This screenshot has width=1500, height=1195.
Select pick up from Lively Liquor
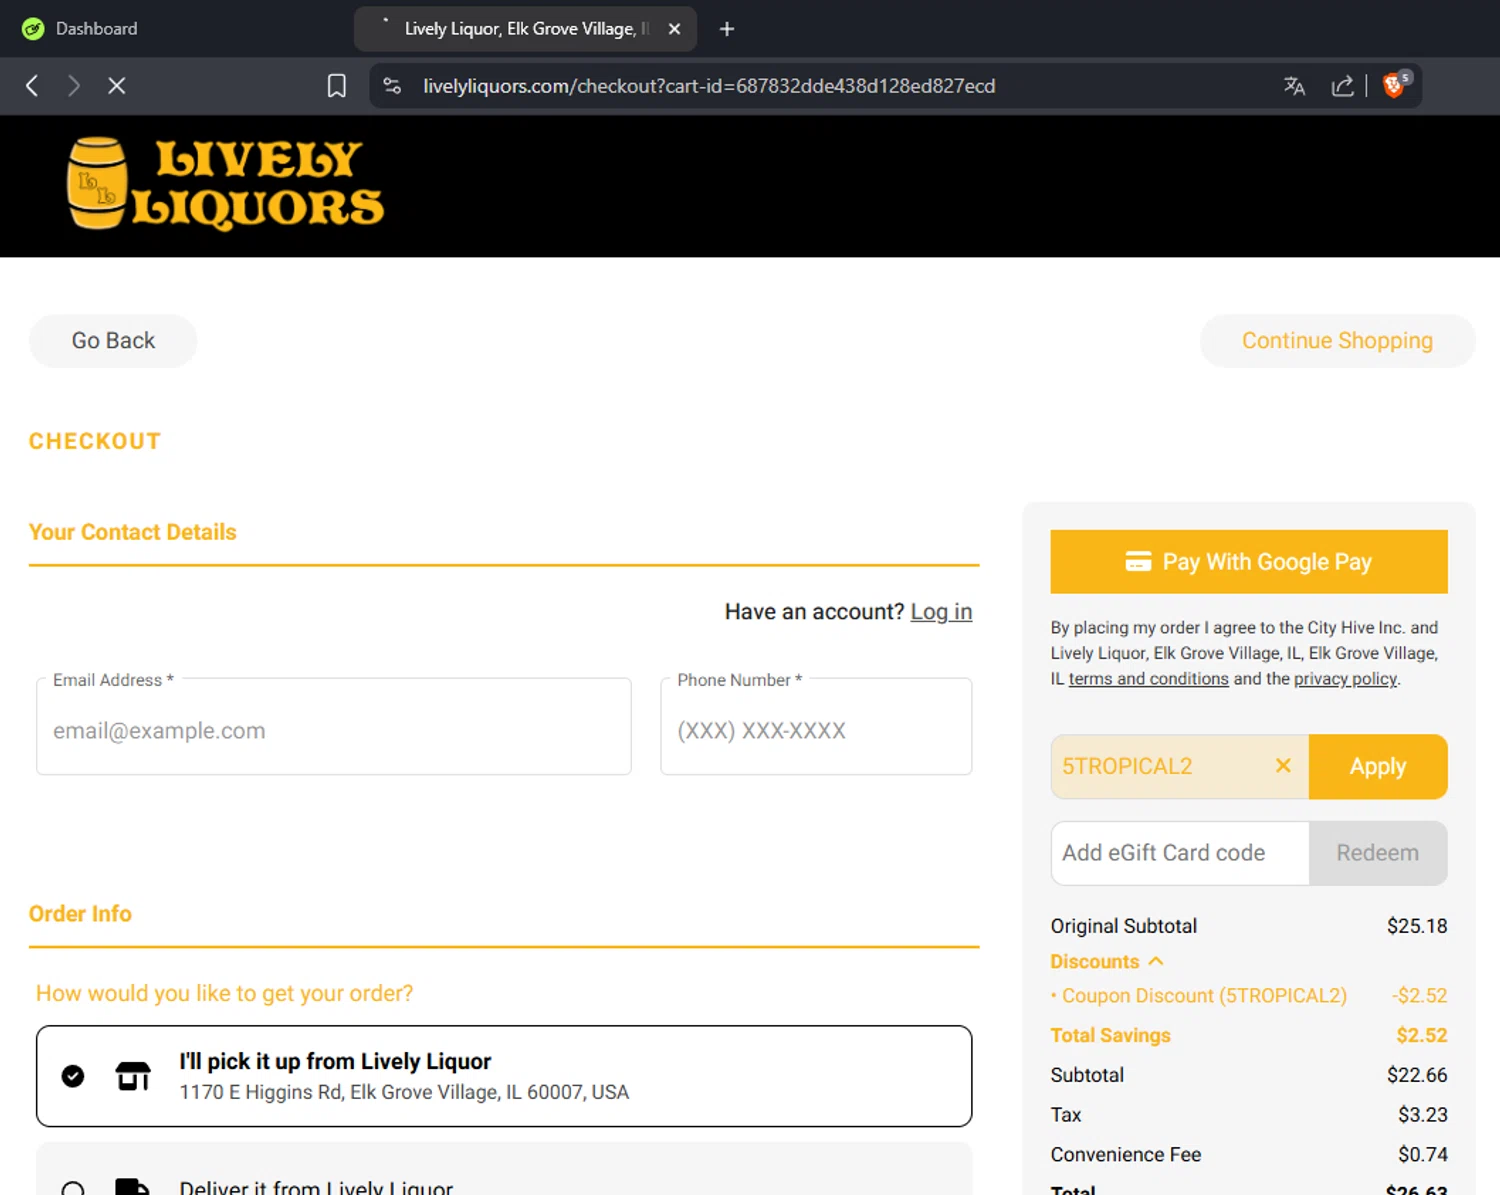point(504,1076)
